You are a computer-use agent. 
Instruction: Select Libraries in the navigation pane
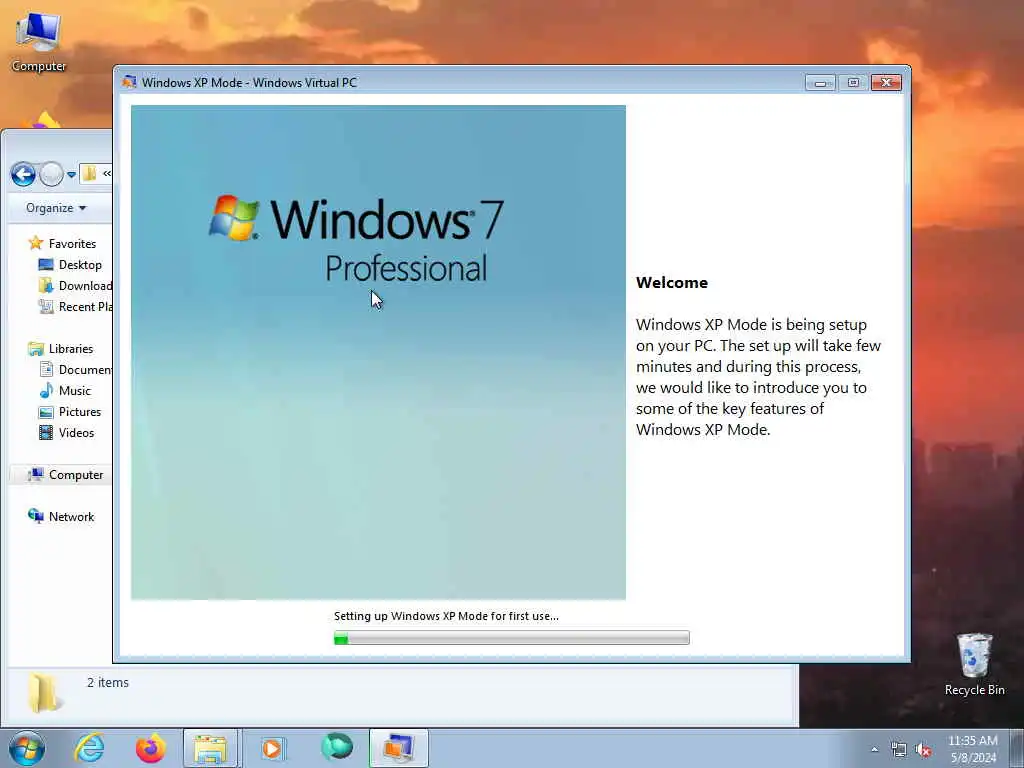coord(61,349)
